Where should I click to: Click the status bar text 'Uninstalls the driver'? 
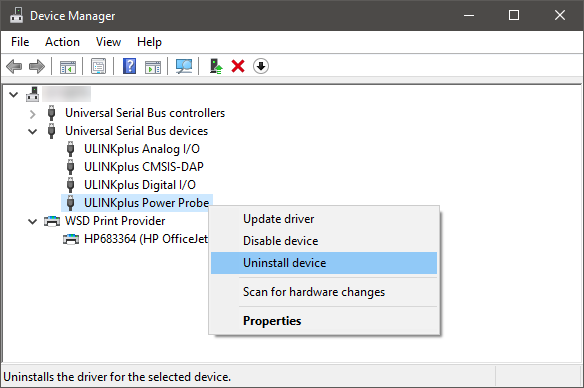(x=117, y=377)
